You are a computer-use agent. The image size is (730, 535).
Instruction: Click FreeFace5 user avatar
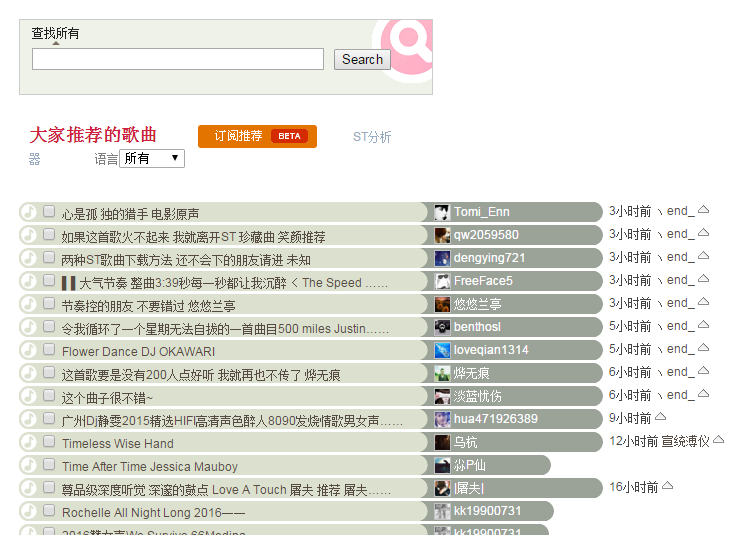[x=442, y=281]
